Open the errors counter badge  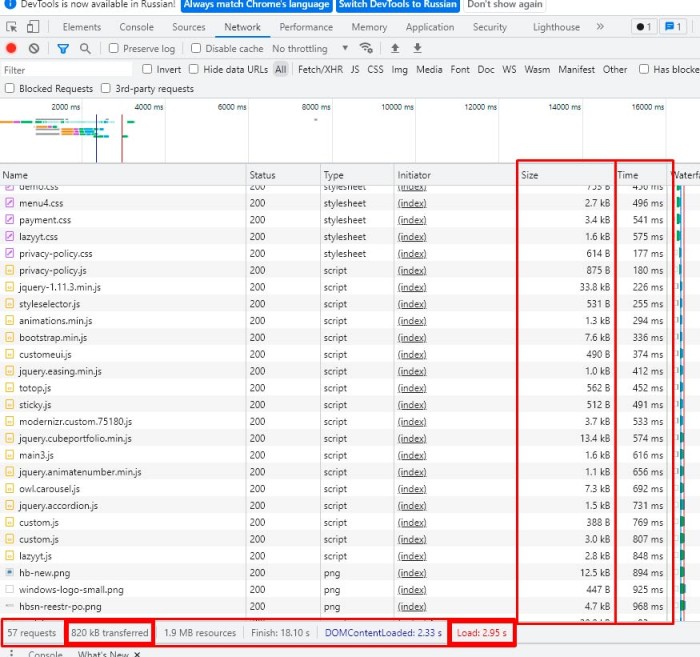pos(644,27)
